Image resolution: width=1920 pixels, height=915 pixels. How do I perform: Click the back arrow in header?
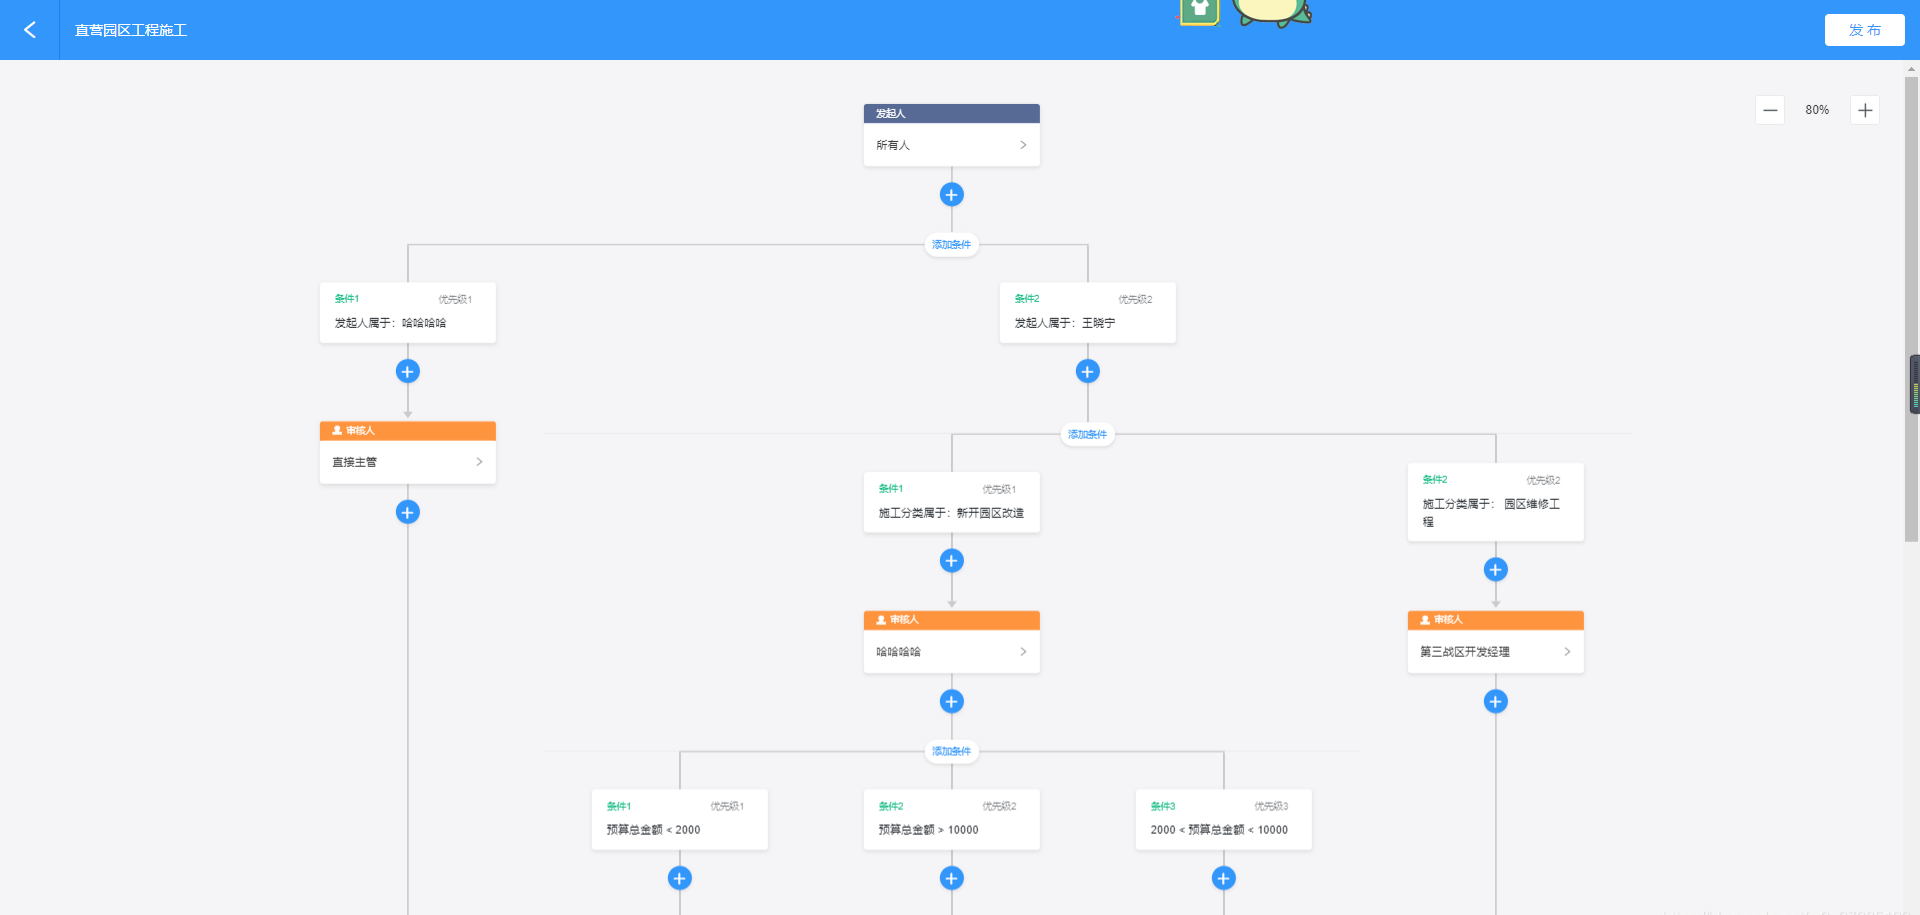30,30
